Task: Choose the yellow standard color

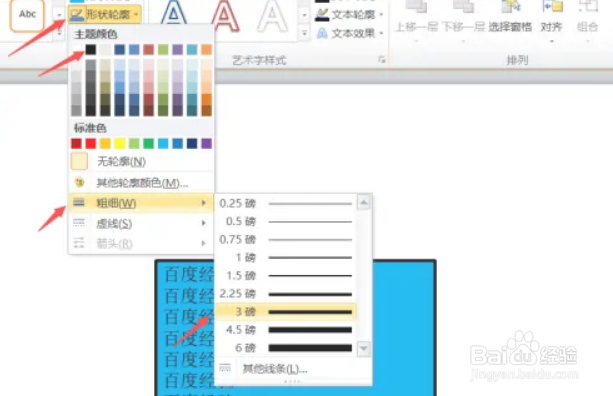Action: click(120, 143)
